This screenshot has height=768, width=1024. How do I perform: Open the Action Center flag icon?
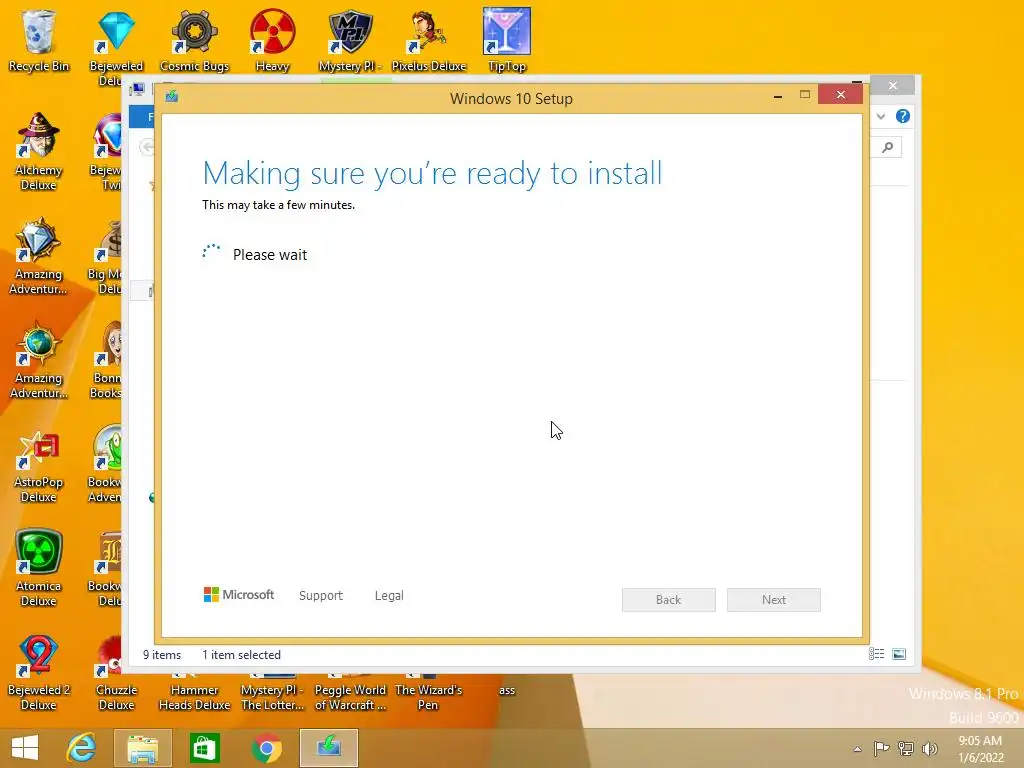(882, 748)
